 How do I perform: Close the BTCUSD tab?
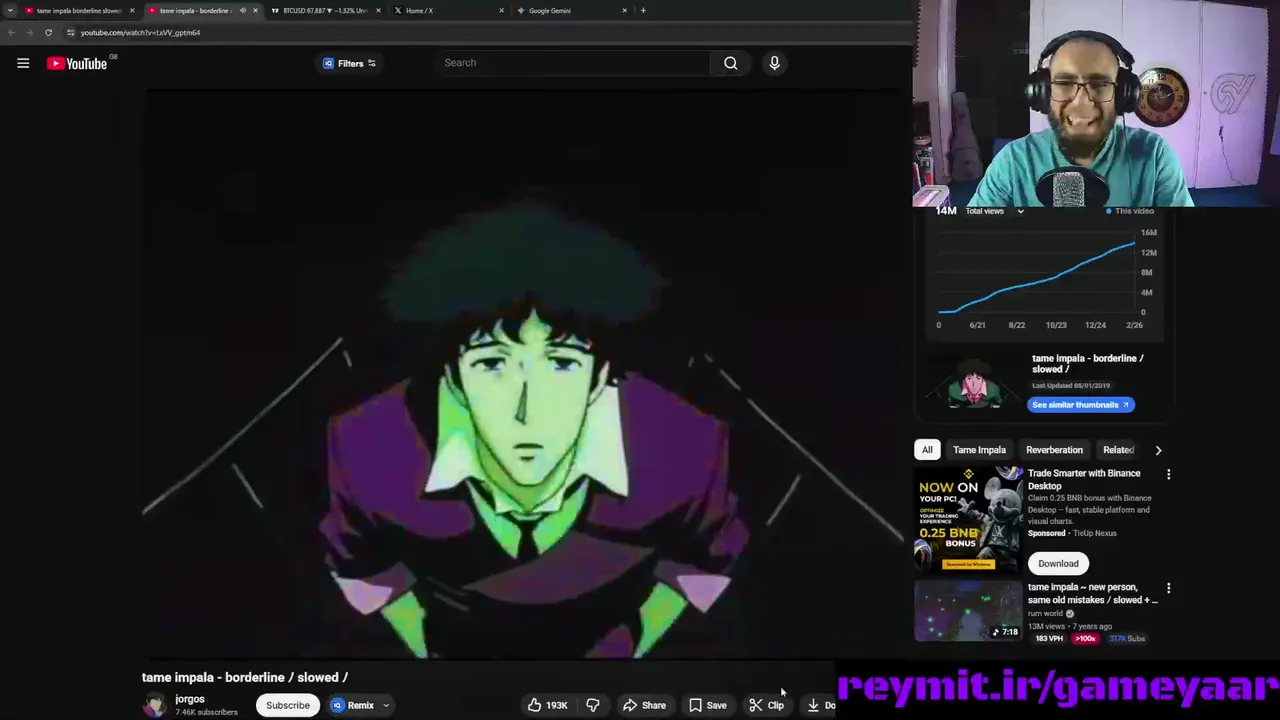tap(378, 10)
